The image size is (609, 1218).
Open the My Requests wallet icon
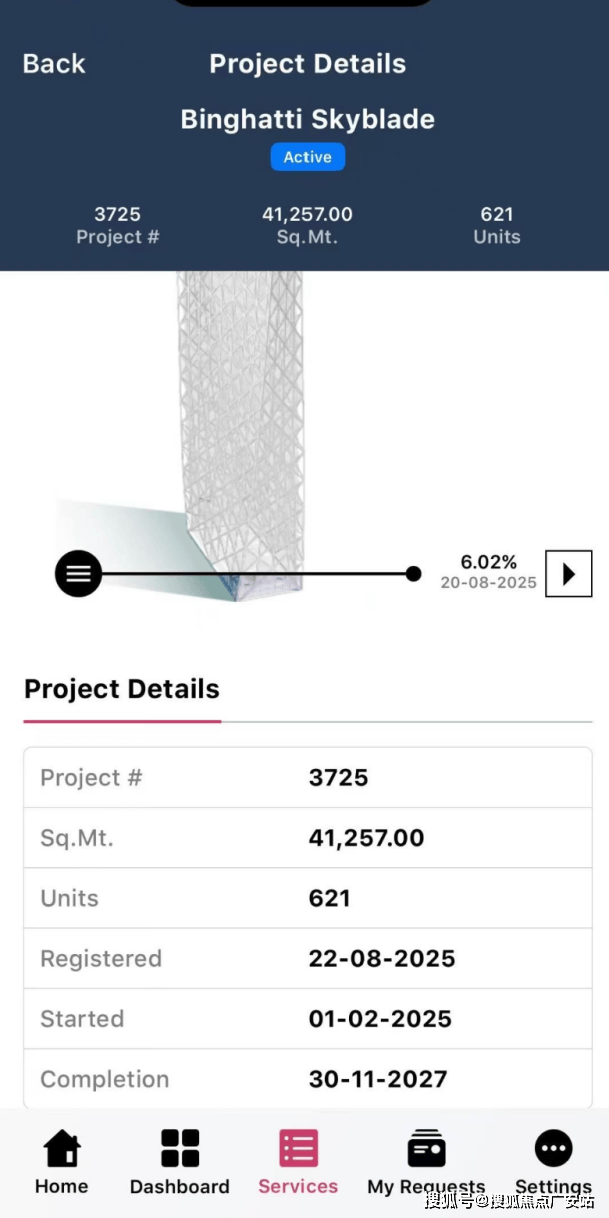pos(426,1149)
